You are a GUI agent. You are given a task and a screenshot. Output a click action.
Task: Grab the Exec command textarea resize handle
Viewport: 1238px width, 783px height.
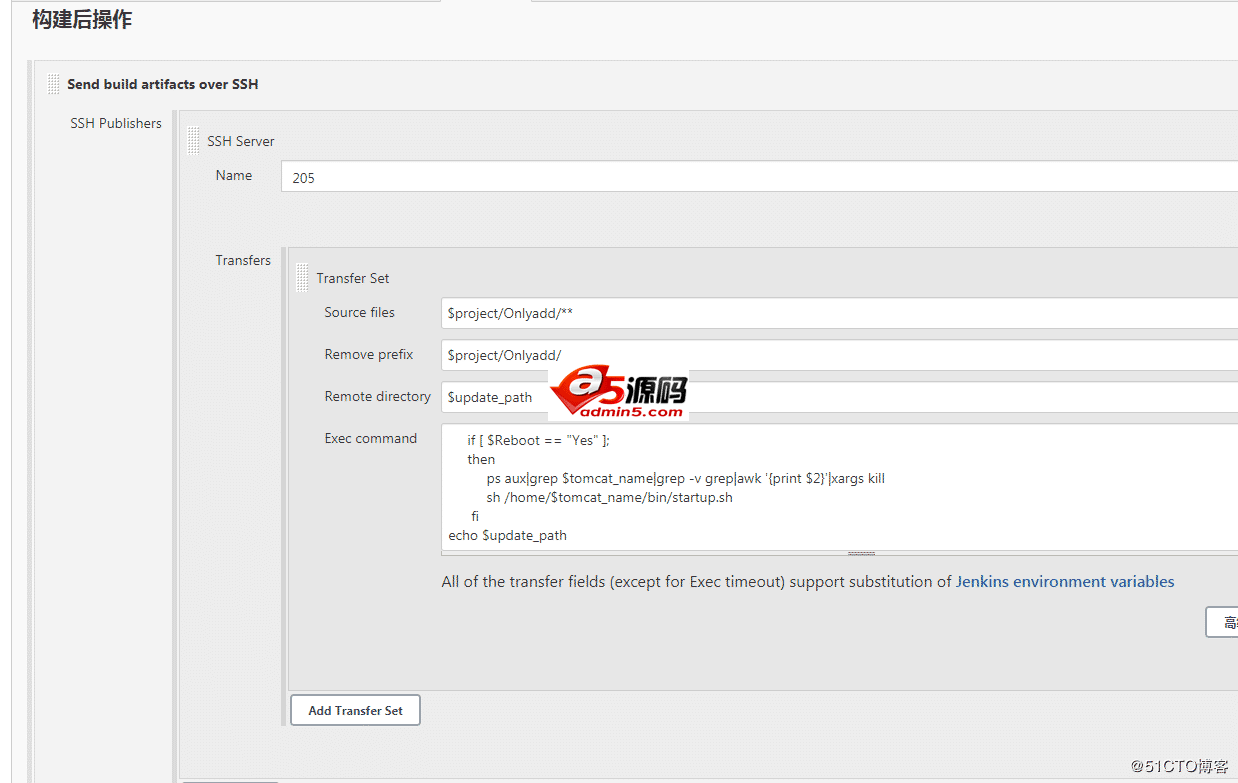(861, 553)
